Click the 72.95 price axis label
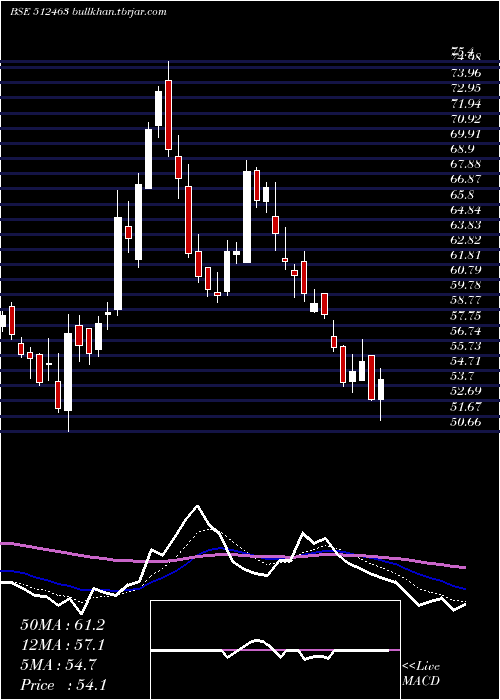This screenshot has width=500, height=700. click(466, 88)
